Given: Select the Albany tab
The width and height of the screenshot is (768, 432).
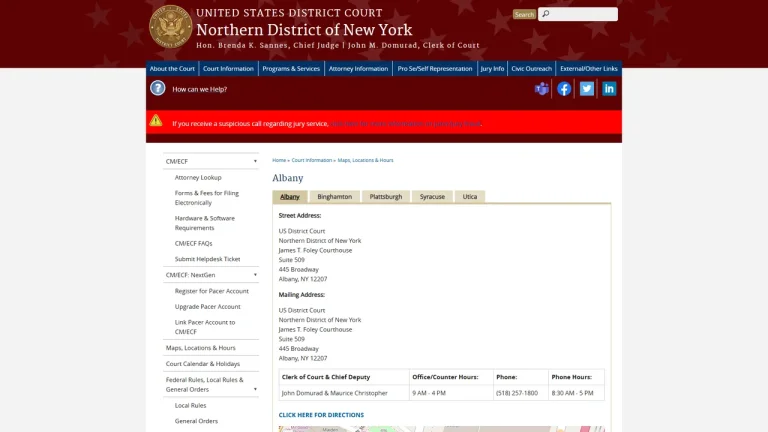Looking at the screenshot, I should tap(290, 196).
